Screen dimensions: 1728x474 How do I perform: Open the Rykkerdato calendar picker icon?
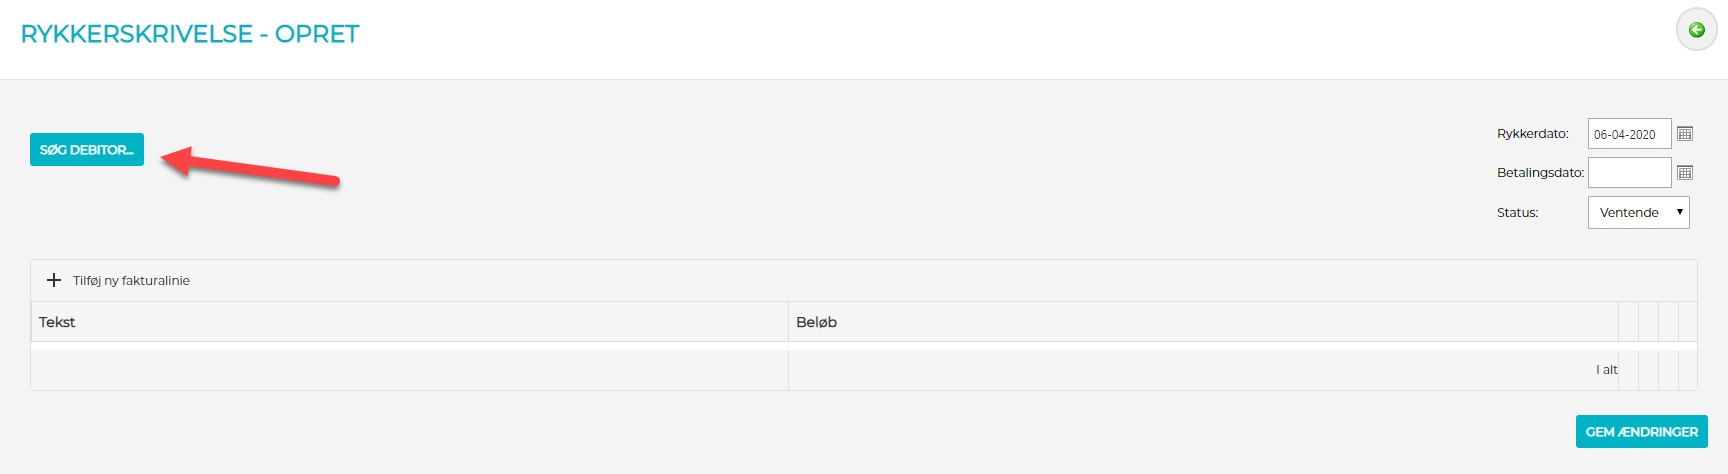[x=1685, y=133]
